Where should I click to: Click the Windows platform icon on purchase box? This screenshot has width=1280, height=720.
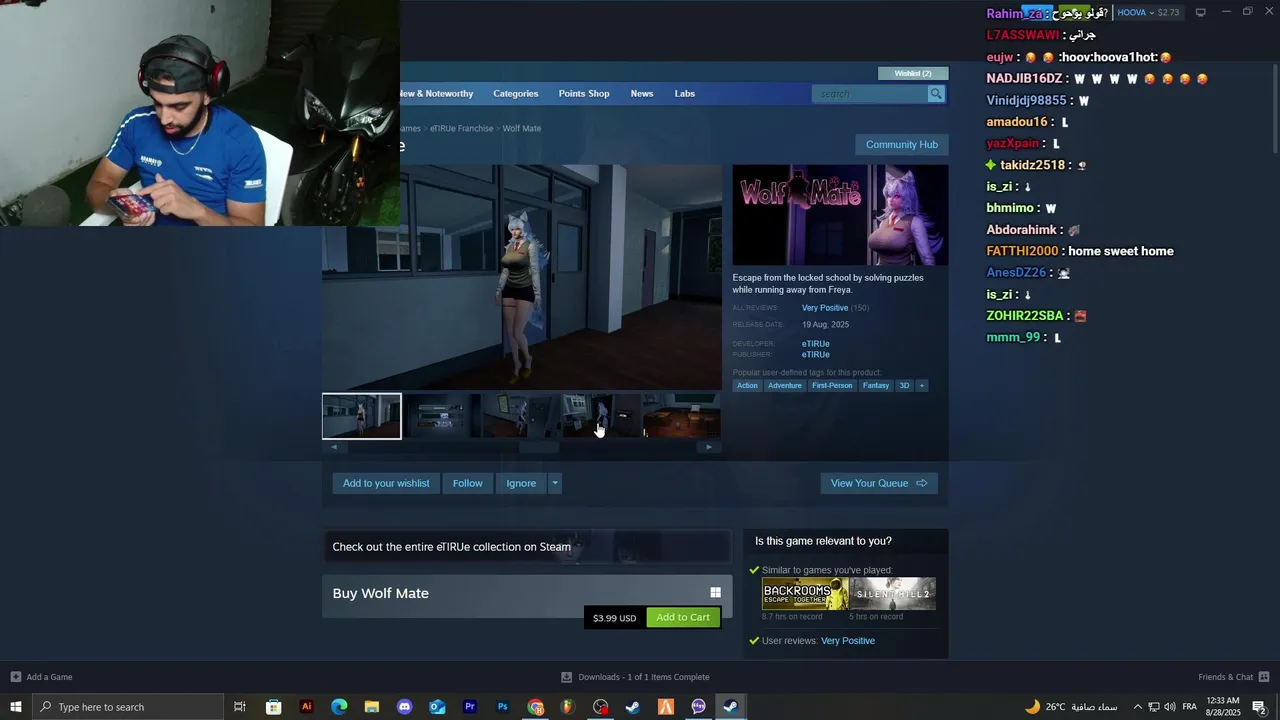tap(715, 593)
